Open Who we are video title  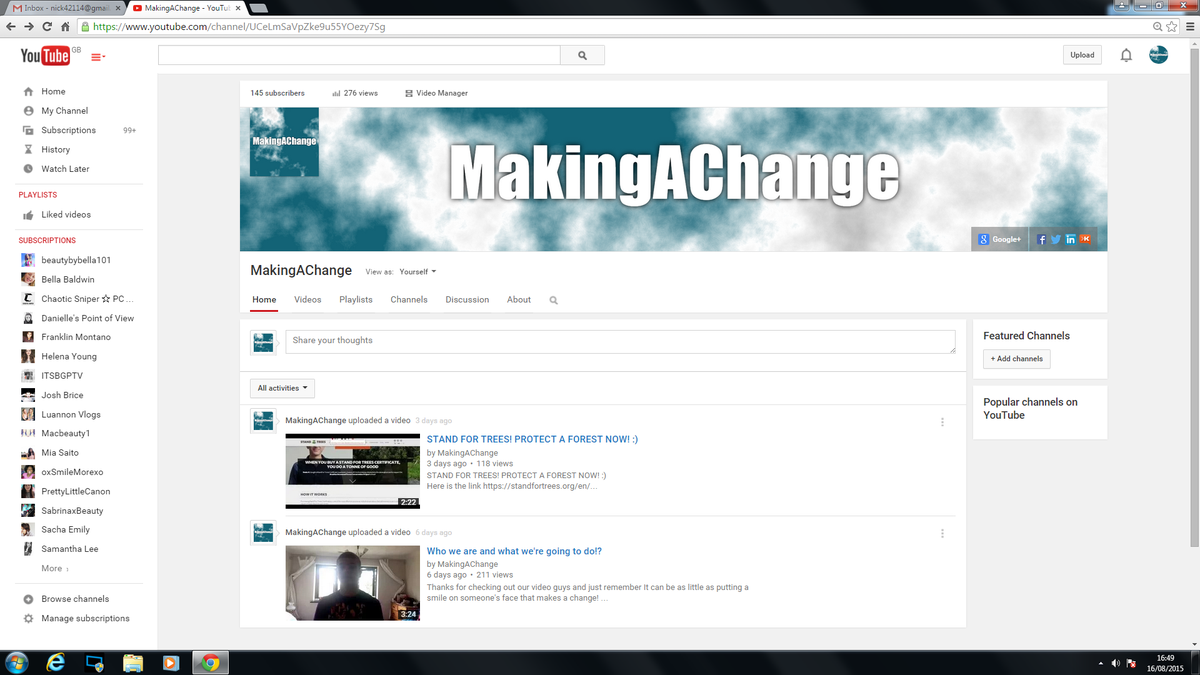(514, 551)
